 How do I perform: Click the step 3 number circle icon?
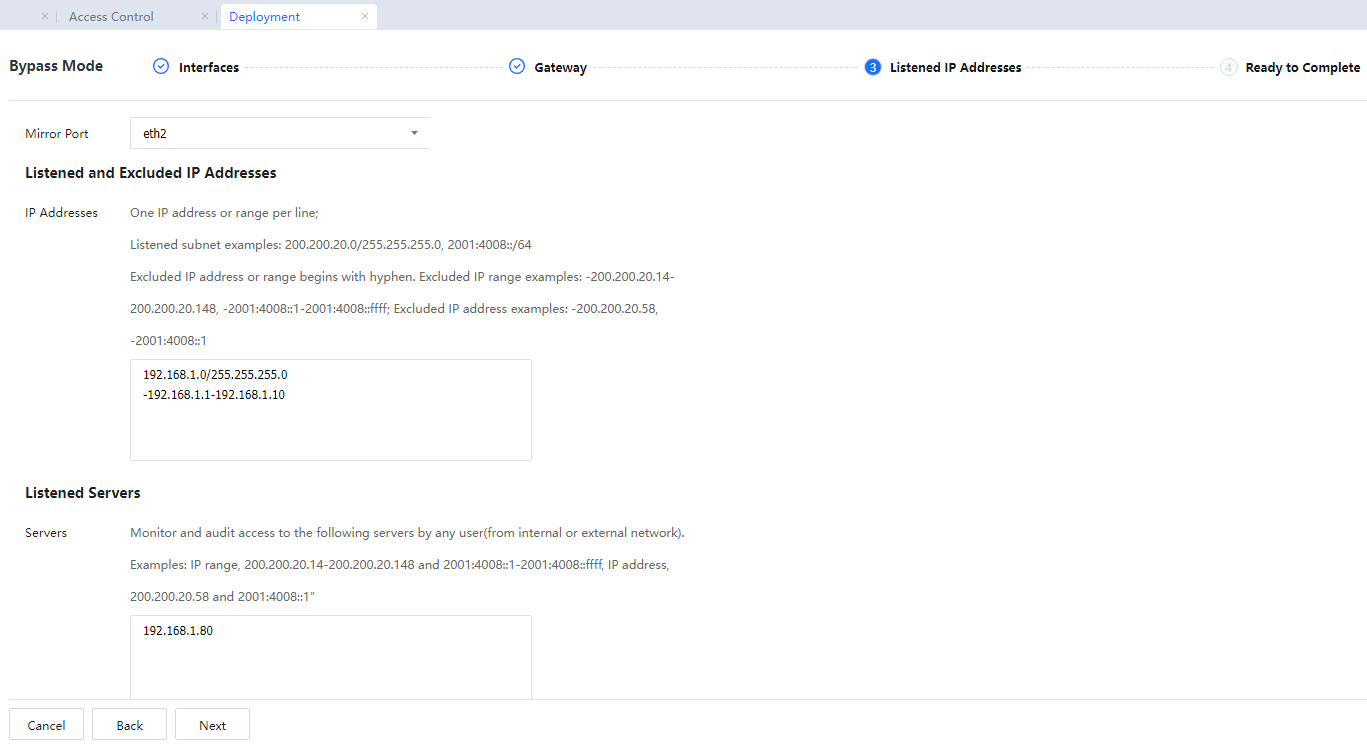point(873,67)
